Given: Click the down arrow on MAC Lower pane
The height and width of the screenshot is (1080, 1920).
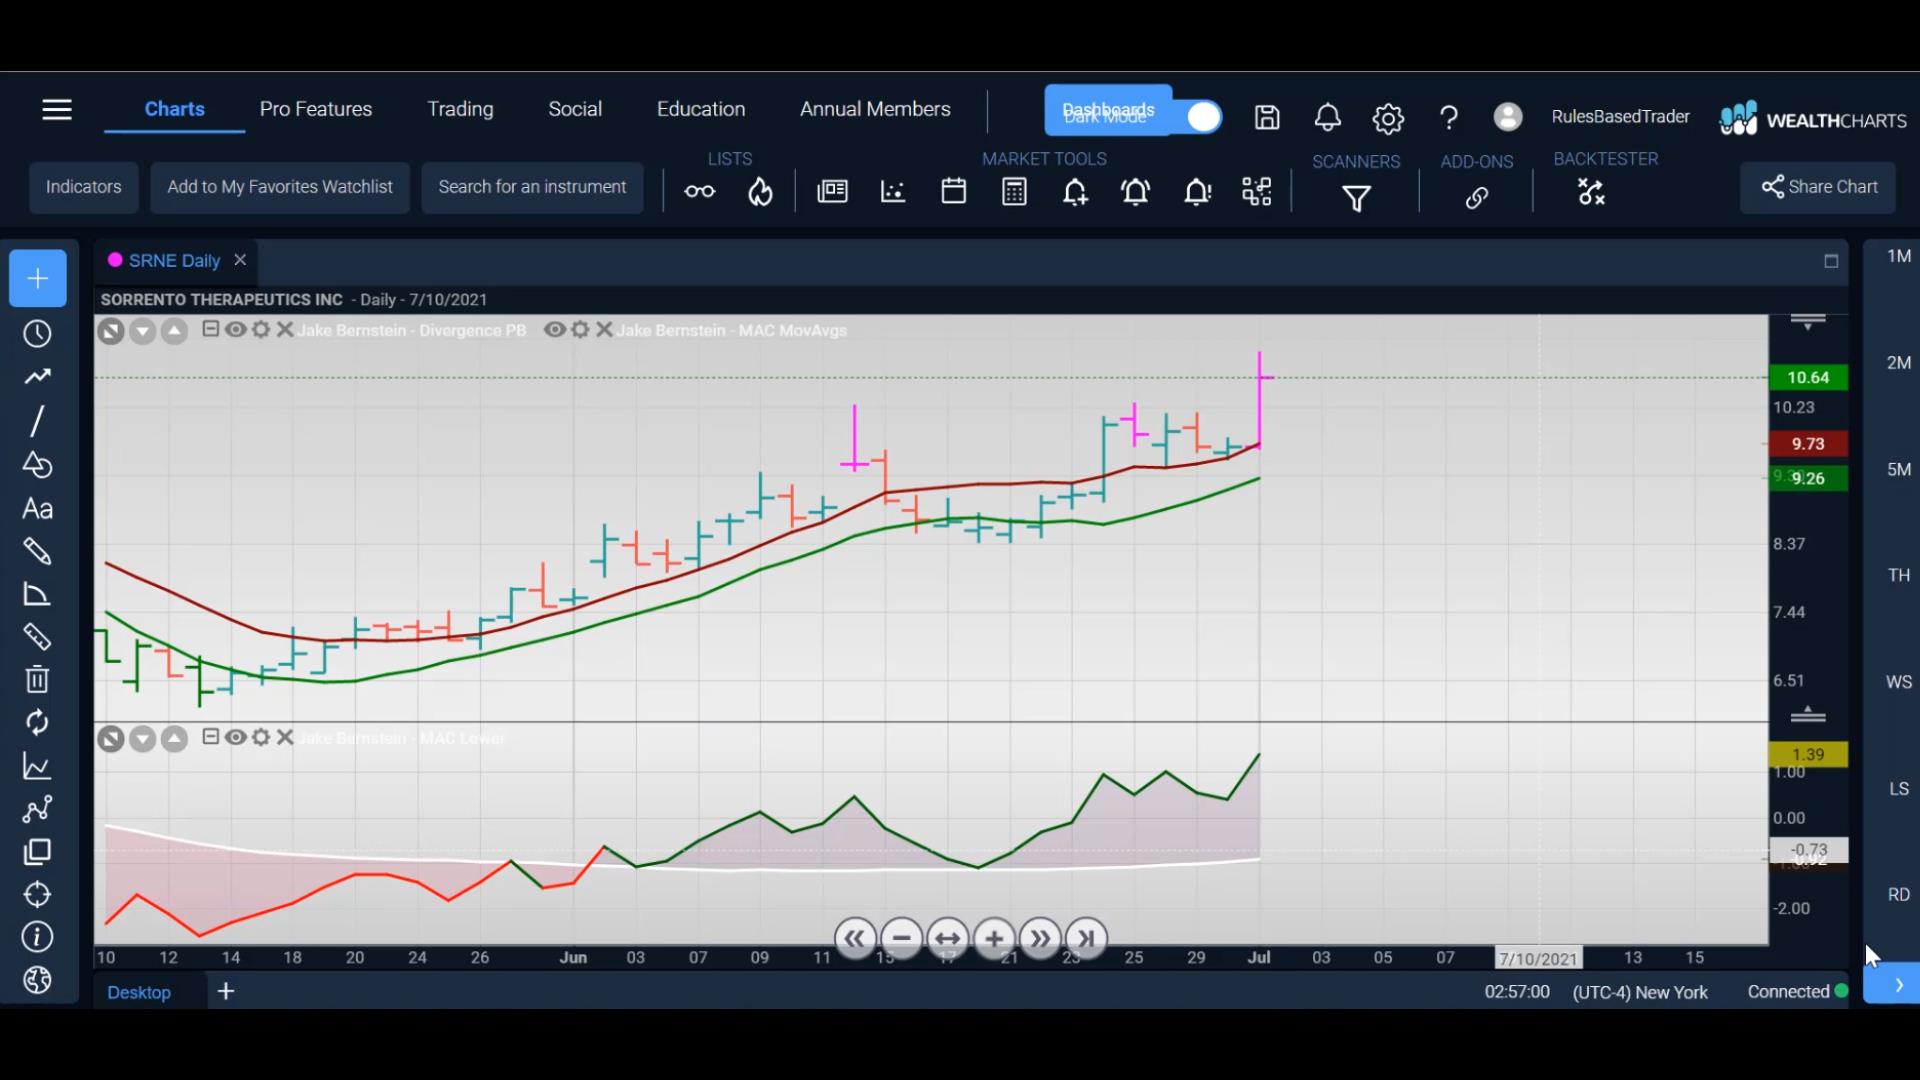Looking at the screenshot, I should click(143, 739).
